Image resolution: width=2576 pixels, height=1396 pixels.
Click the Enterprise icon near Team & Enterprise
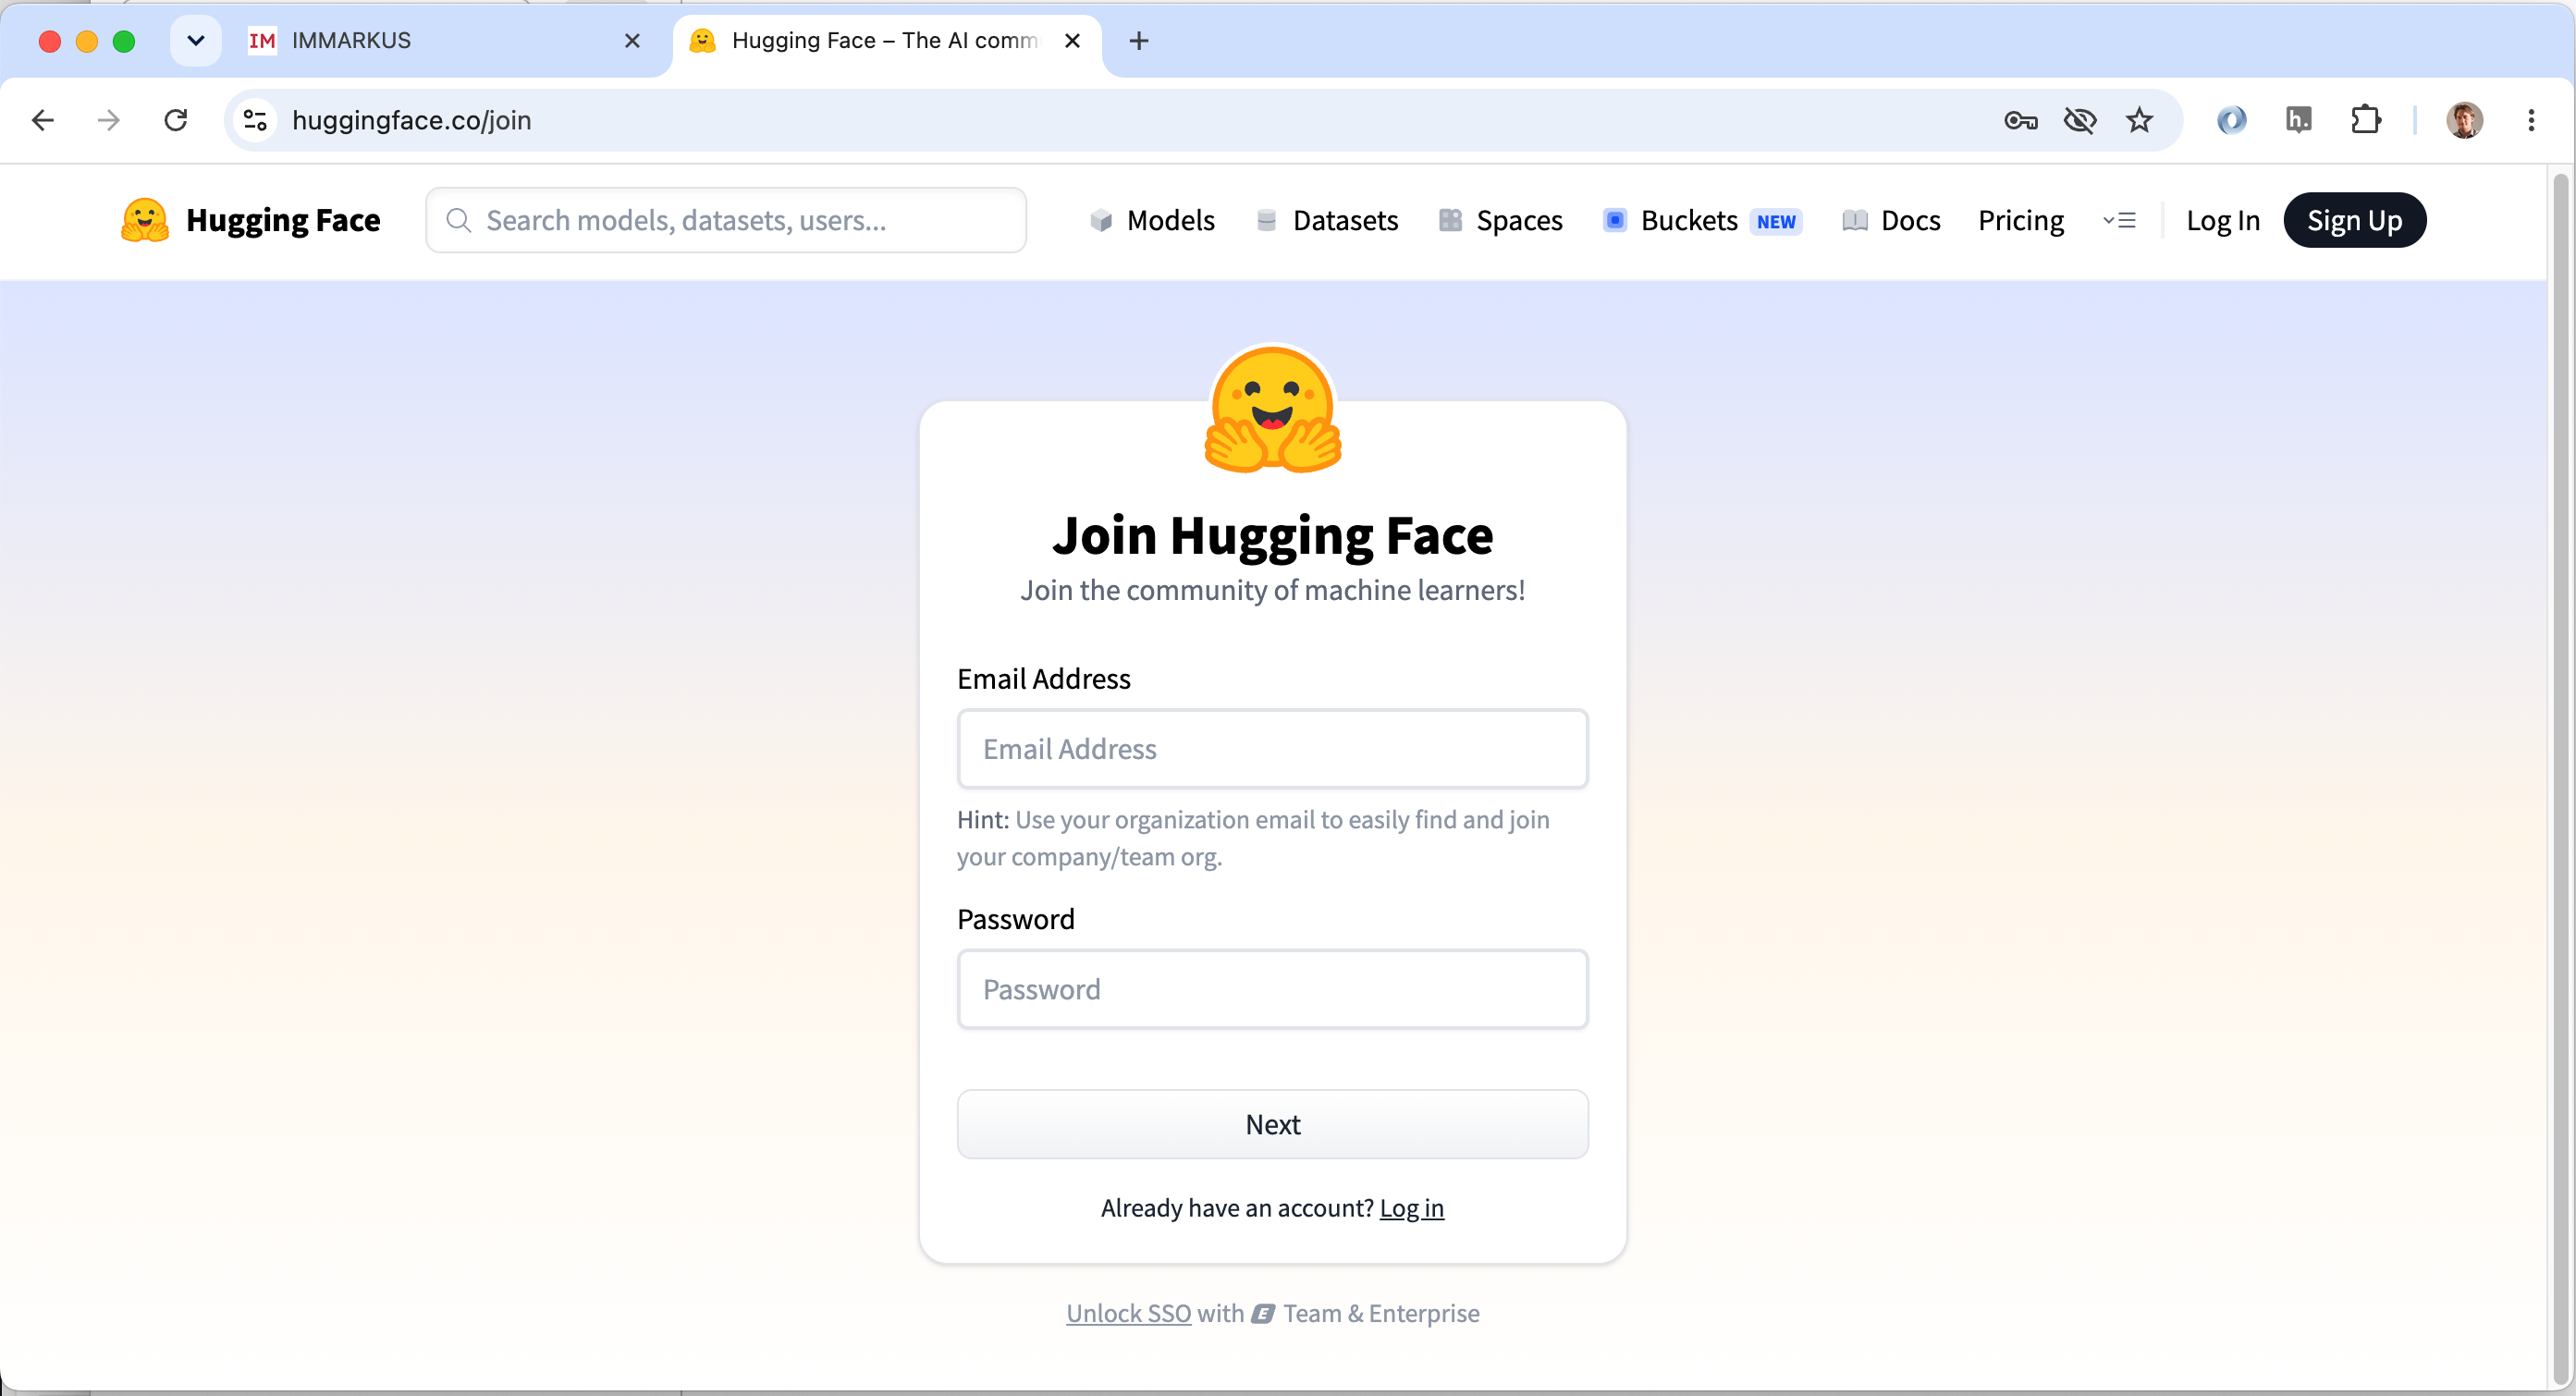pyautogui.click(x=1263, y=1314)
